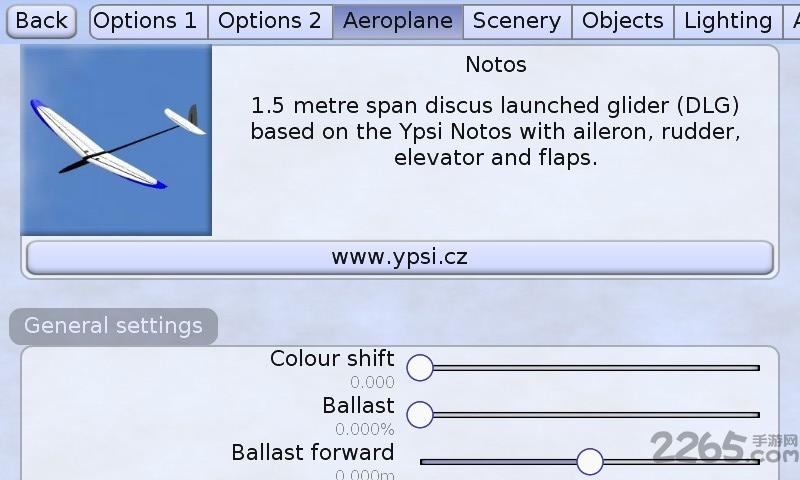The width and height of the screenshot is (800, 480).
Task: Click the Colour shift slider handle
Action: [420, 368]
